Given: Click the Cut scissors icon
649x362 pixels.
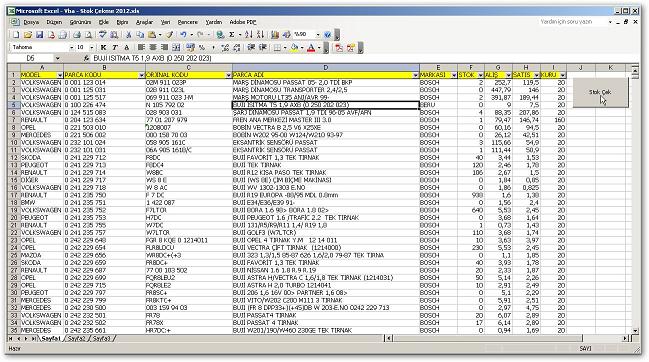Looking at the screenshot, I should click(128, 35).
